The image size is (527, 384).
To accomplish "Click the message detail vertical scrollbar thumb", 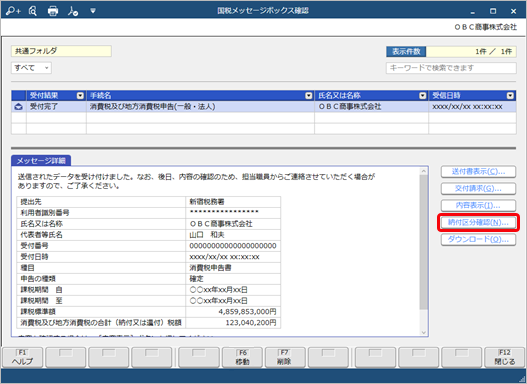I will point(423,242).
